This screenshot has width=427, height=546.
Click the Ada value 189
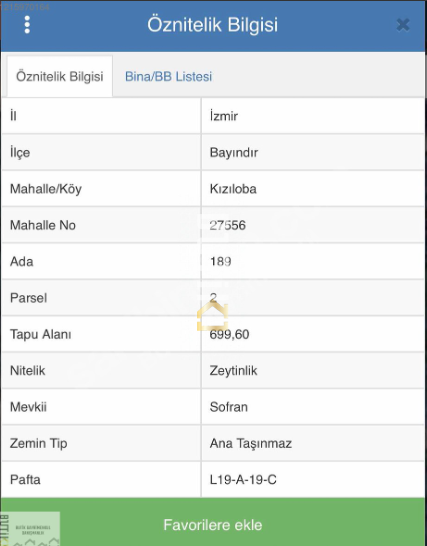tap(220, 262)
